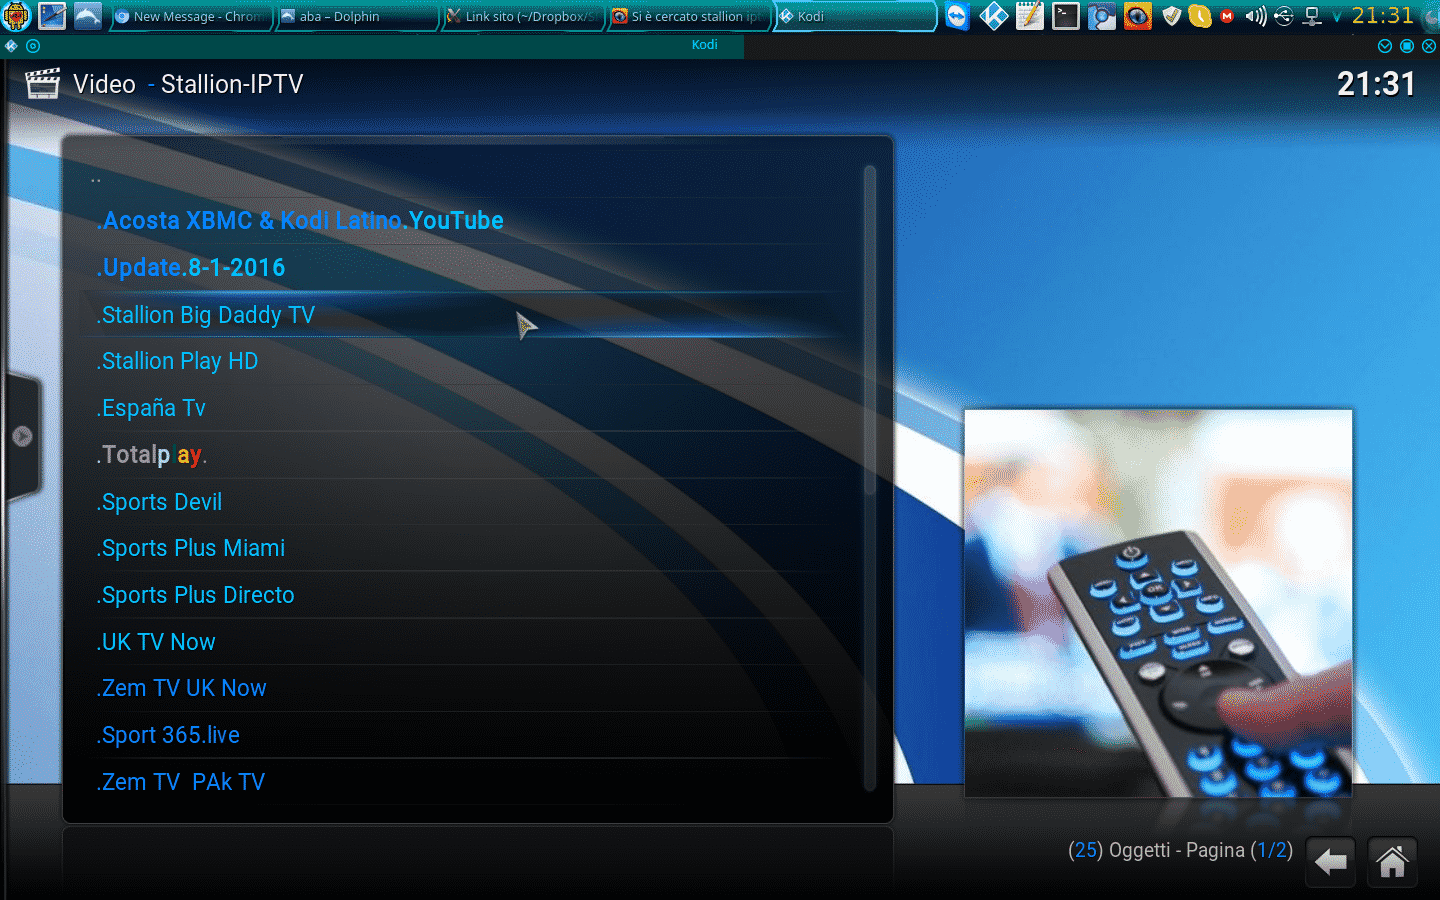Click the shield update tray icon
The height and width of the screenshot is (900, 1440).
click(1172, 16)
